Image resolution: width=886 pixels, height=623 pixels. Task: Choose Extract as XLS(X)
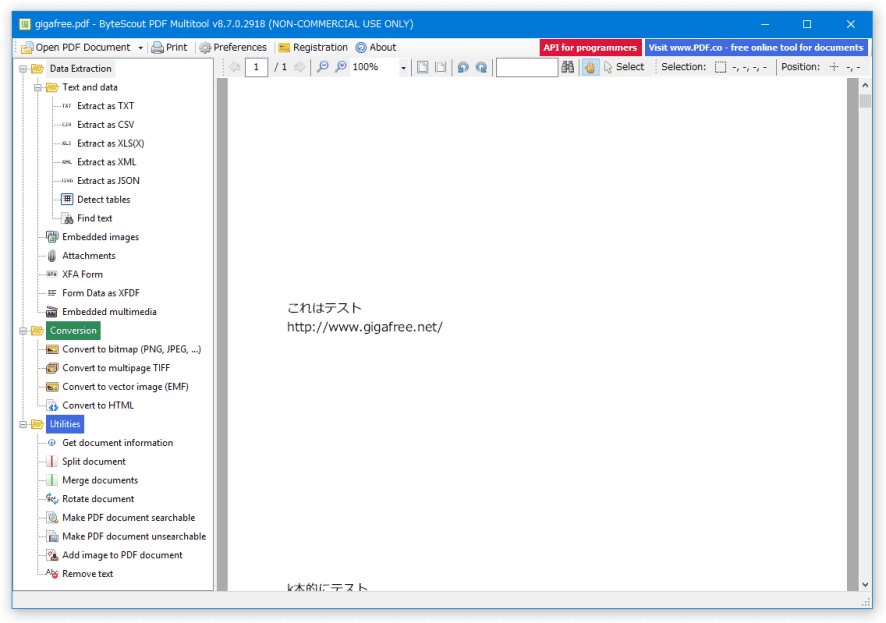coord(110,143)
